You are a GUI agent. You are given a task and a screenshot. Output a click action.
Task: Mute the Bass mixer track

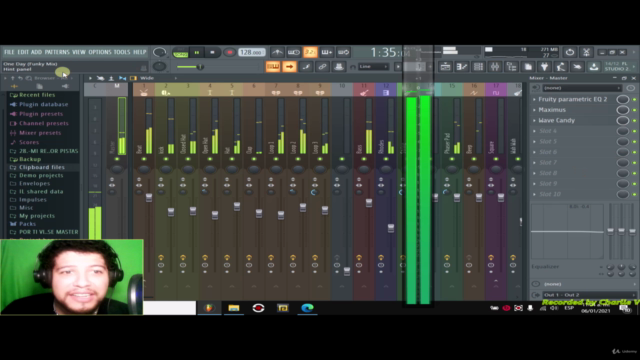tap(364, 159)
